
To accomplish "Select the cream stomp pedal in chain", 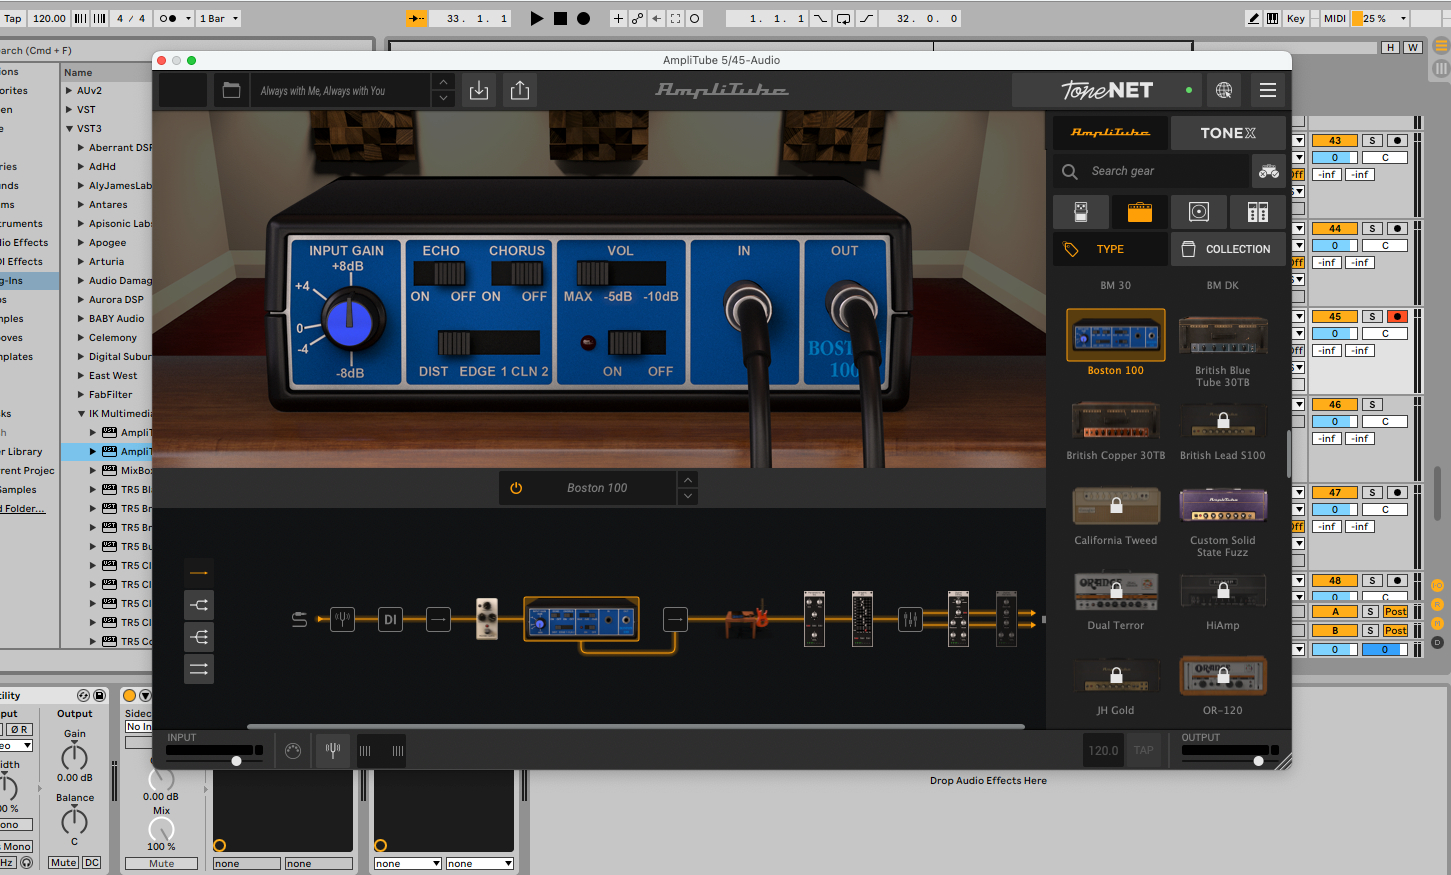I will 487,619.
